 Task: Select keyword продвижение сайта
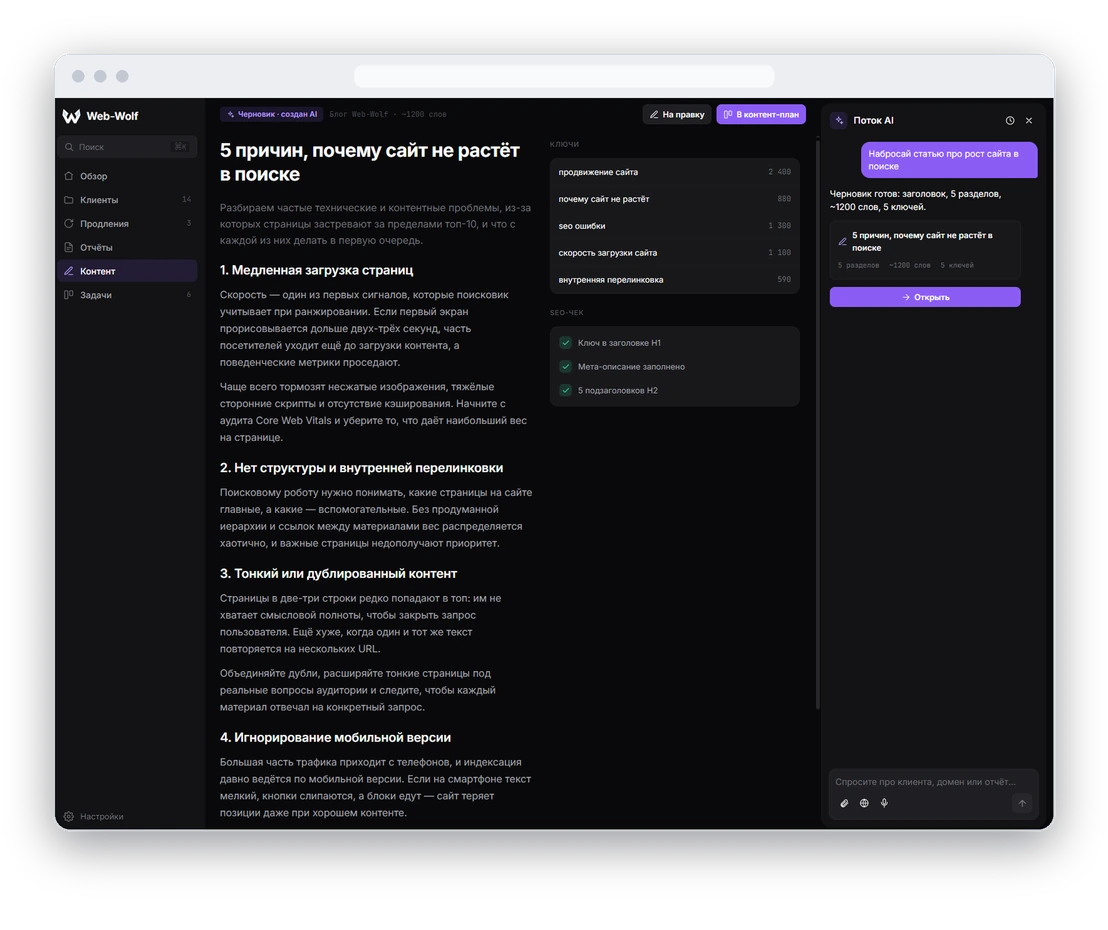tap(674, 172)
